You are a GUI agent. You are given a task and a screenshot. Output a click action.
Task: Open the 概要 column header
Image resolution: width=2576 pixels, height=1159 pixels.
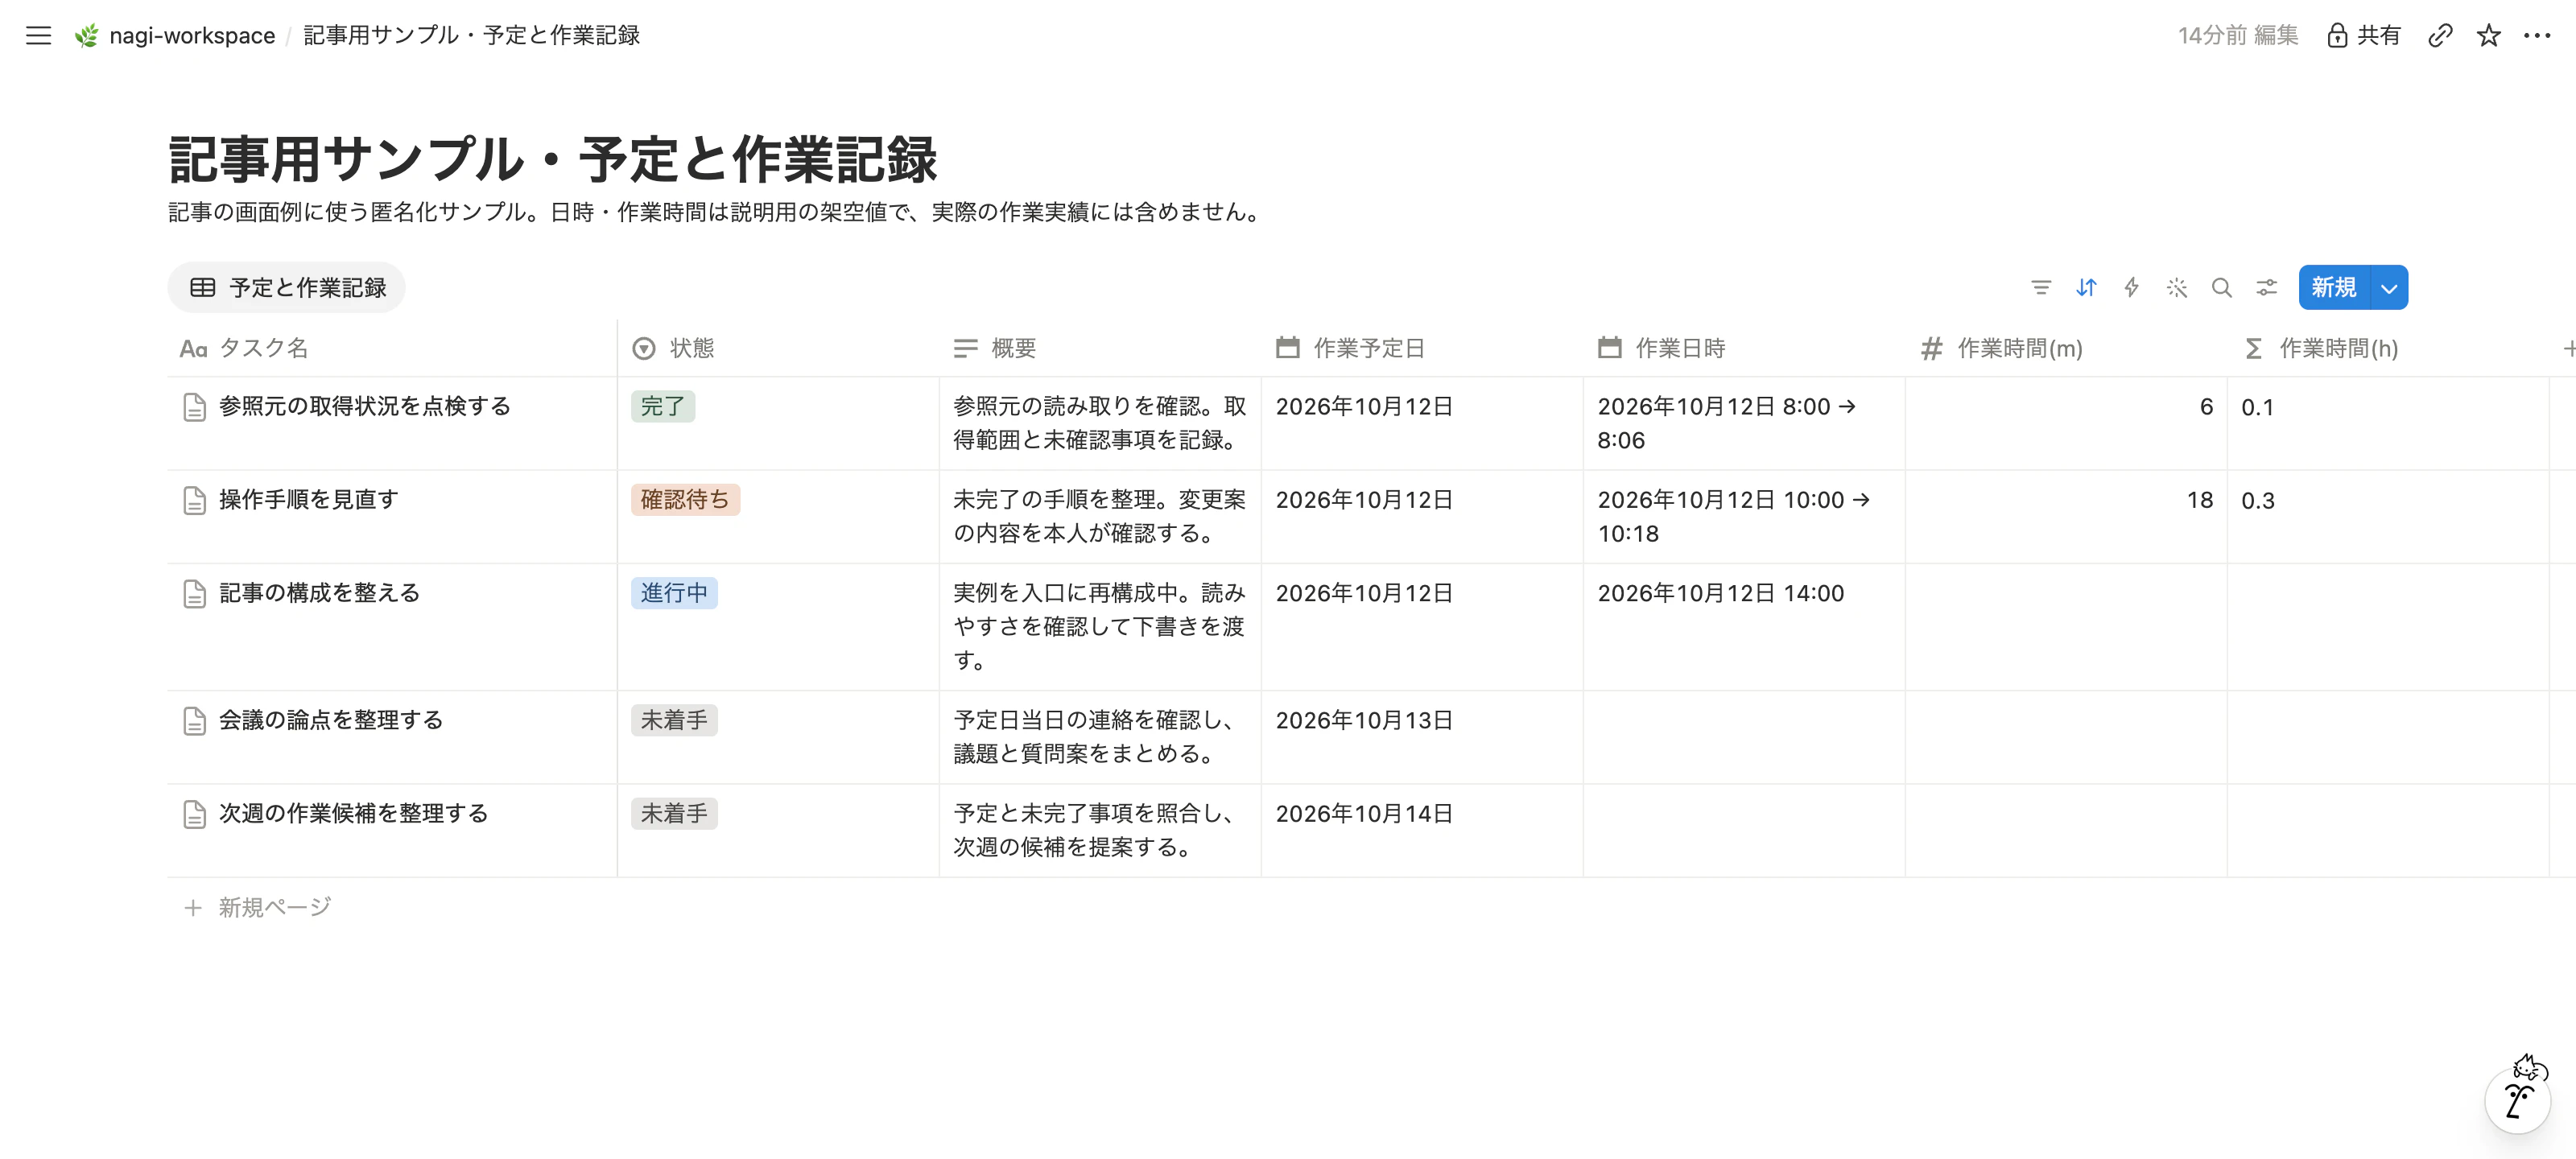pyautogui.click(x=1100, y=349)
